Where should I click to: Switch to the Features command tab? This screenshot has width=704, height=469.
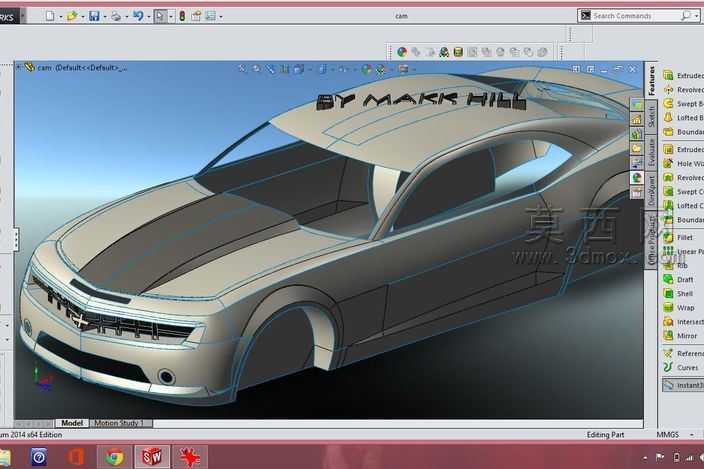pyautogui.click(x=651, y=81)
